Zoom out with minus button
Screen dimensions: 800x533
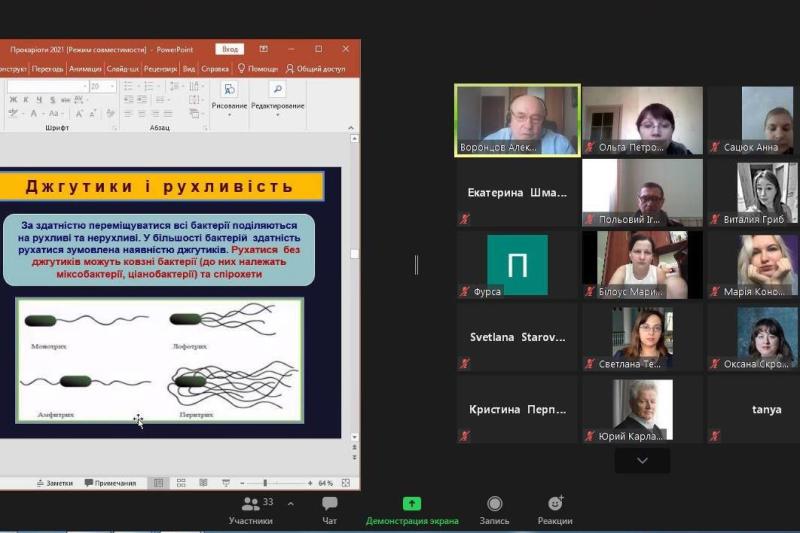coord(242,483)
